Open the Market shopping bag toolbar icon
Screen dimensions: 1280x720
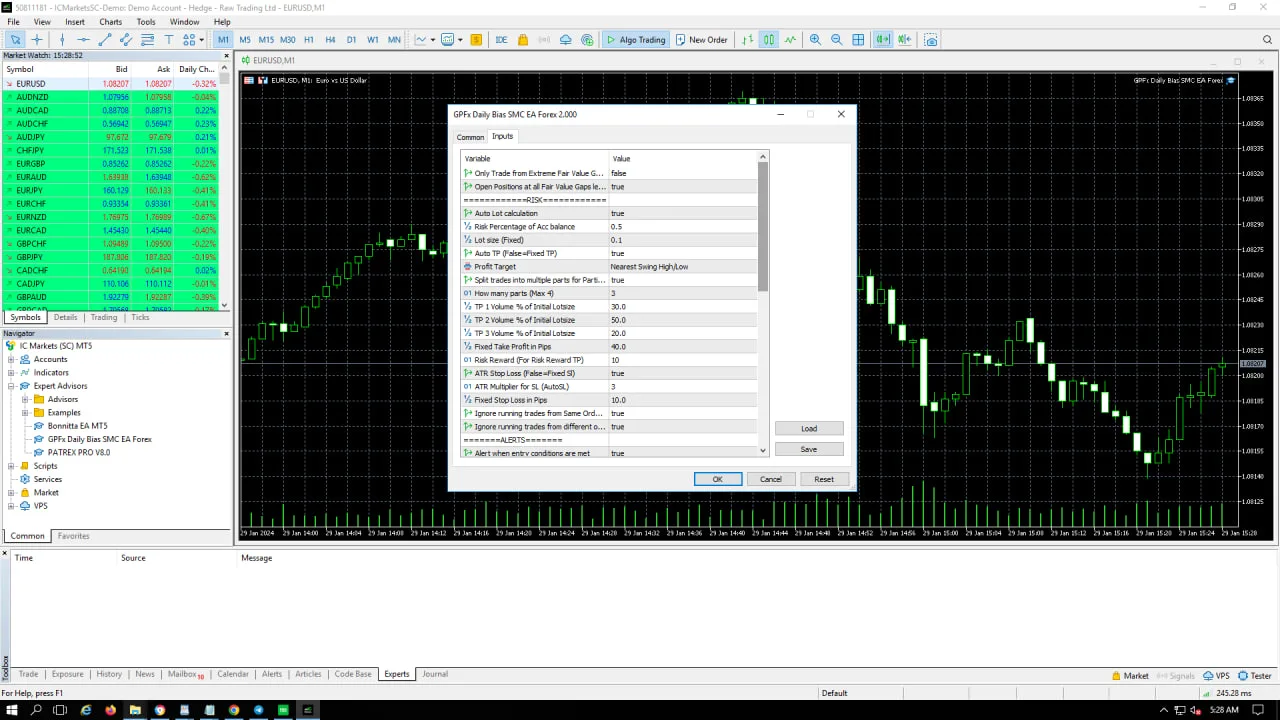coord(523,40)
